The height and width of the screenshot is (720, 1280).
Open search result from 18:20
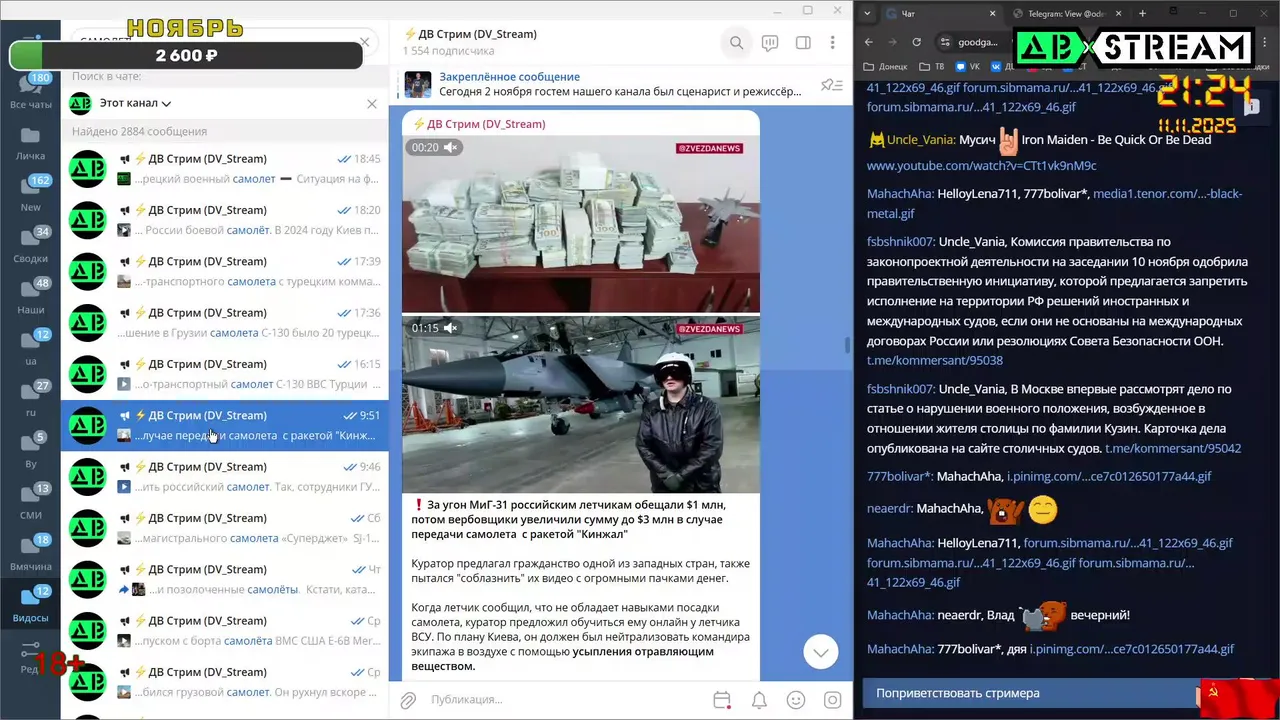click(x=225, y=220)
